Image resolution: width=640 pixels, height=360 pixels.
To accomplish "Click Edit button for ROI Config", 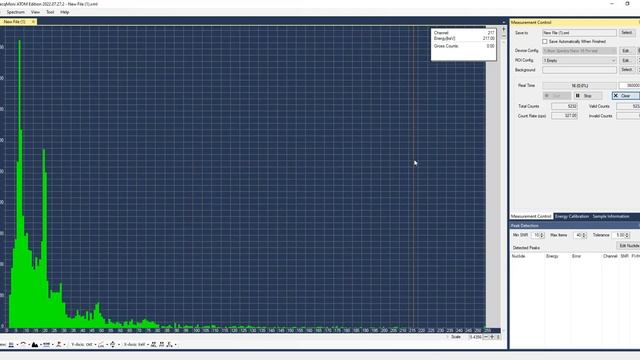I will point(626,60).
